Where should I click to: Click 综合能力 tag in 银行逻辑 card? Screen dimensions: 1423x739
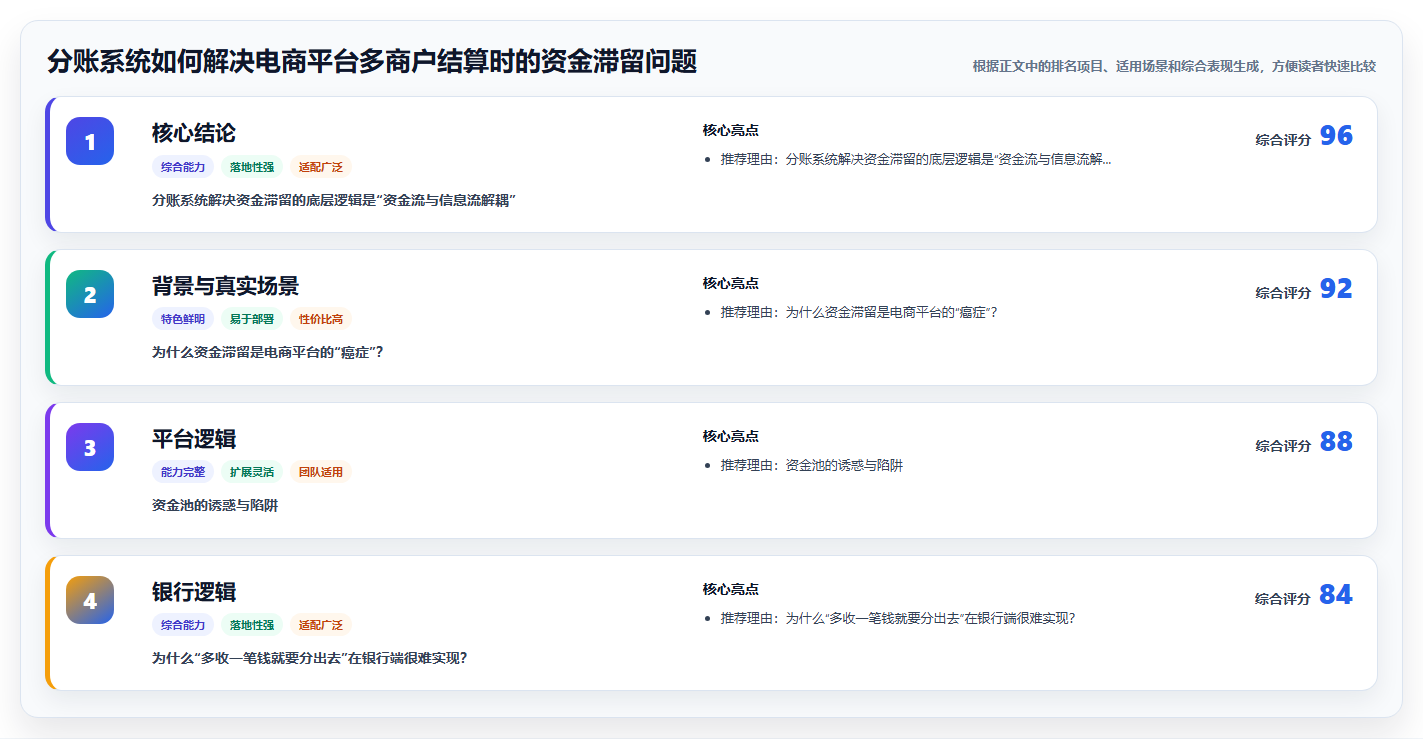pyautogui.click(x=183, y=626)
